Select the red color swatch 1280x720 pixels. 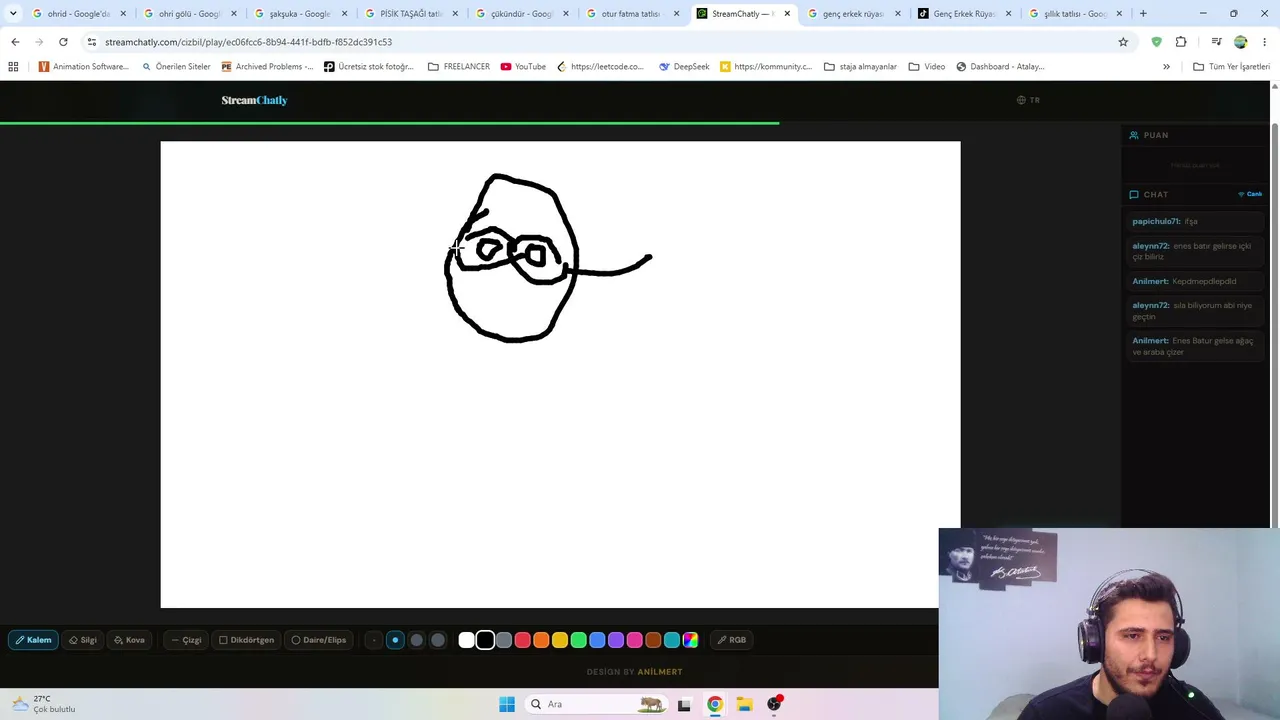[522, 640]
